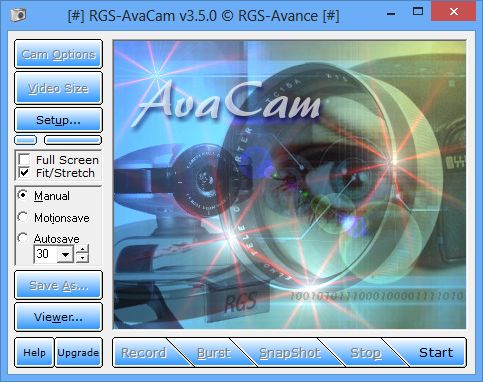Image resolution: width=483 pixels, height=382 pixels.
Task: Click the wide blank bar below Setup
Action: pos(73,140)
